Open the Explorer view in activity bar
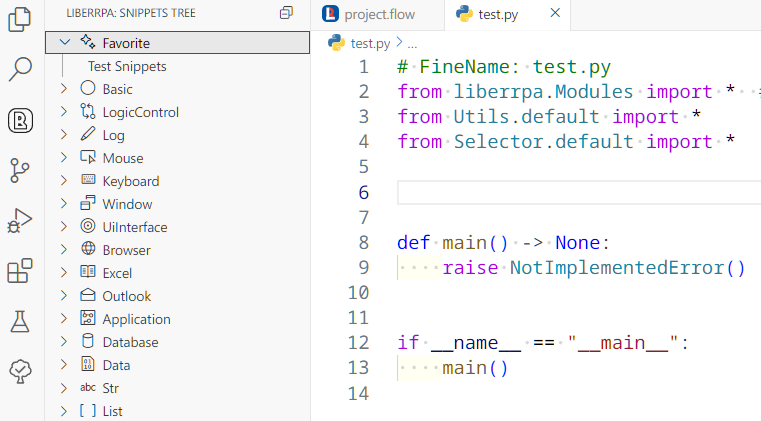The image size is (761, 421). click(20, 19)
